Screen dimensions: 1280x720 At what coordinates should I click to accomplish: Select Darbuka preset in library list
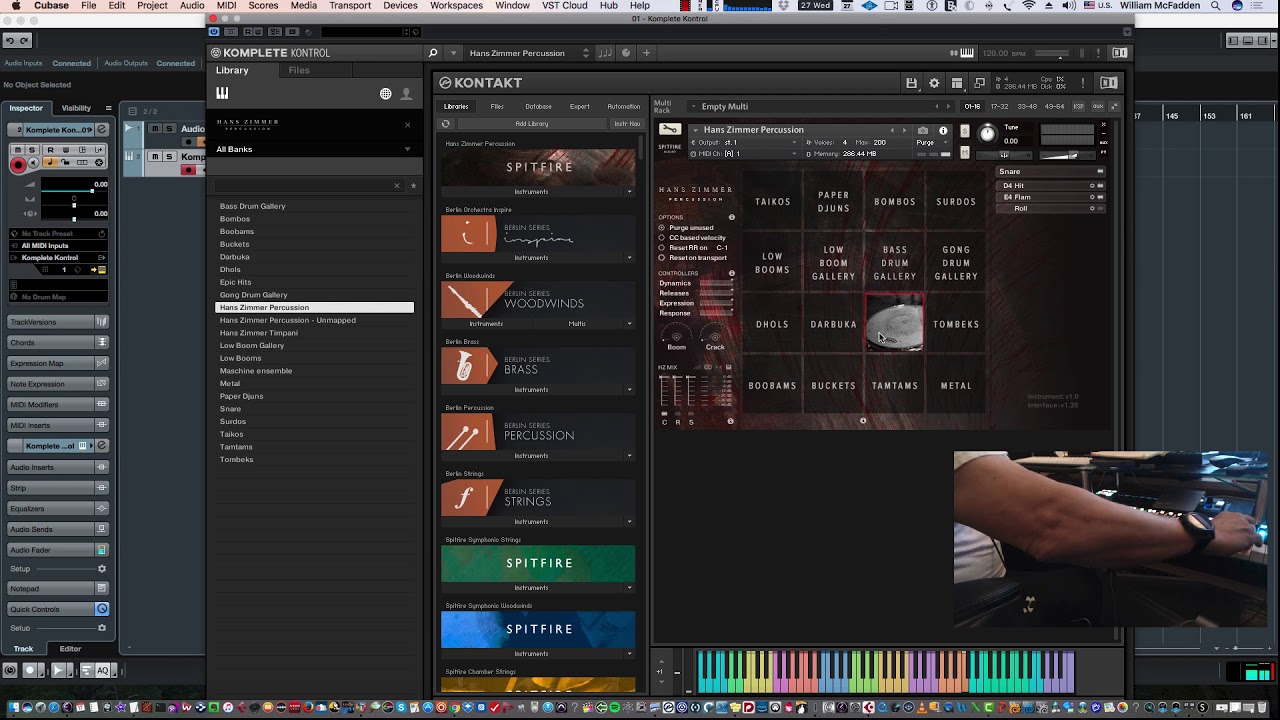235,257
